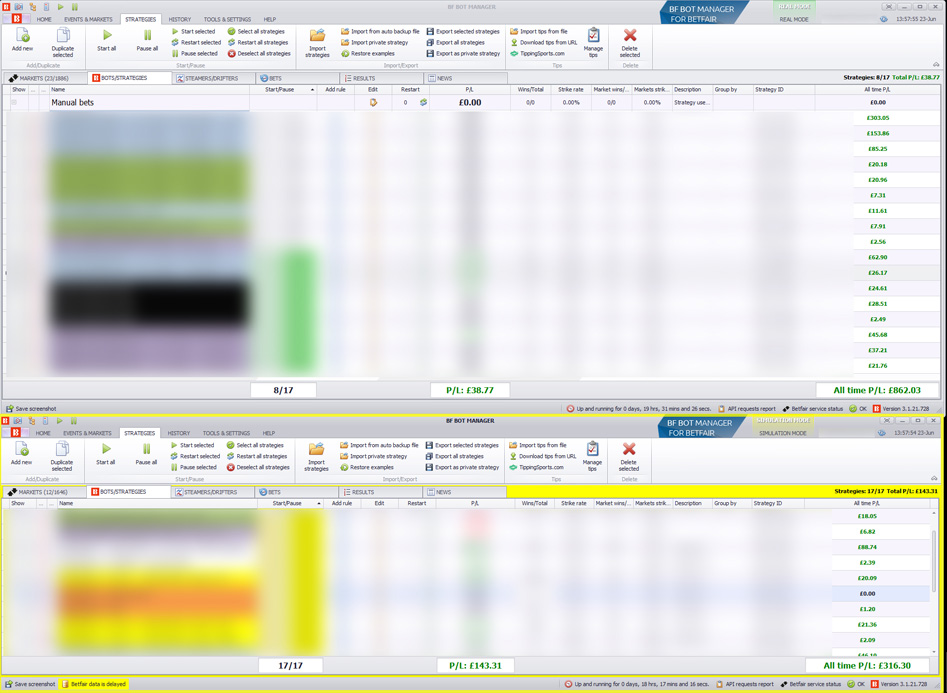This screenshot has width=947, height=693.
Task: Export as private strategy, Real Mode window
Action: (463, 53)
